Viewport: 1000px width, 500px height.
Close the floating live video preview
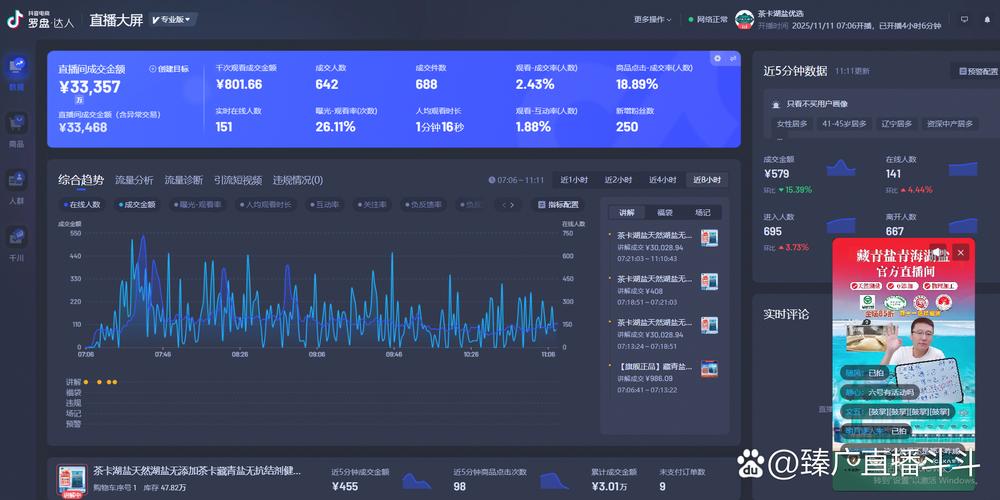pyautogui.click(x=961, y=253)
